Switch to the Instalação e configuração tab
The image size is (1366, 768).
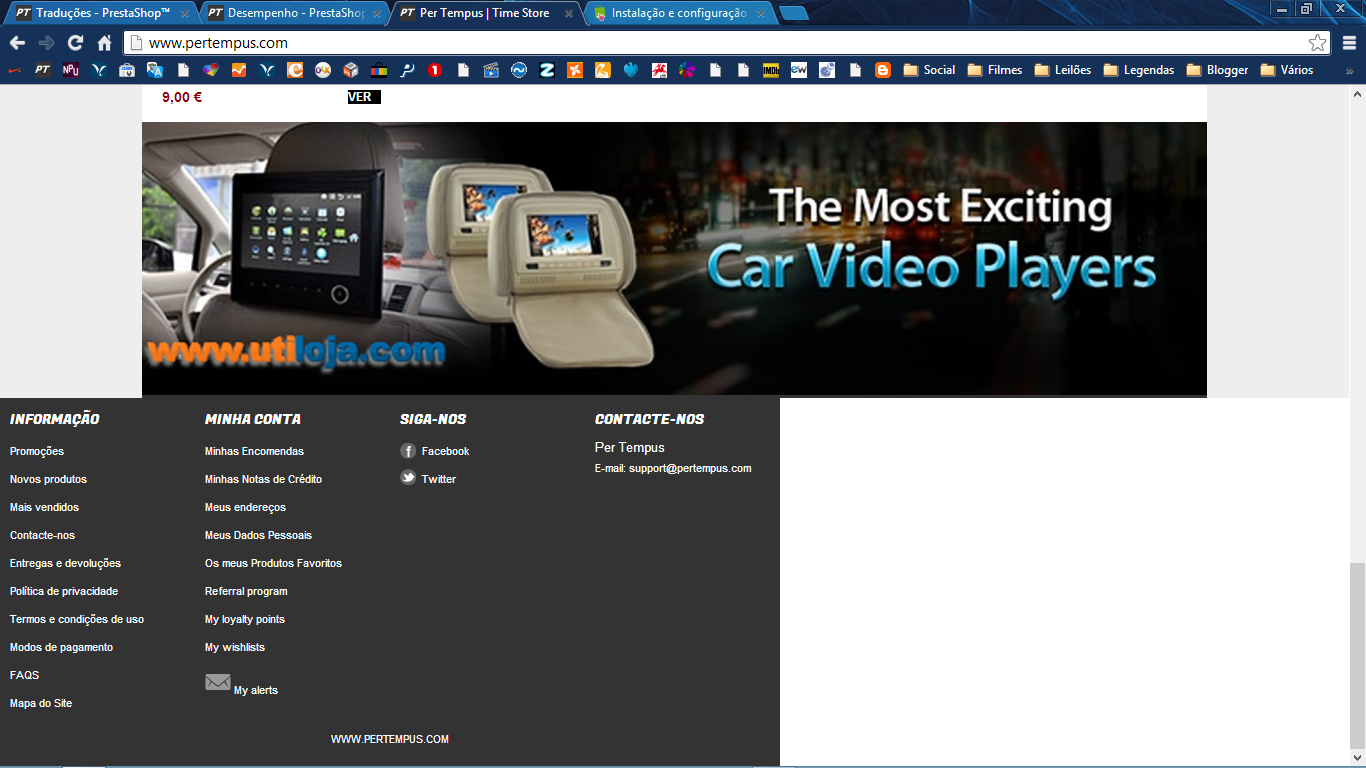pyautogui.click(x=678, y=13)
